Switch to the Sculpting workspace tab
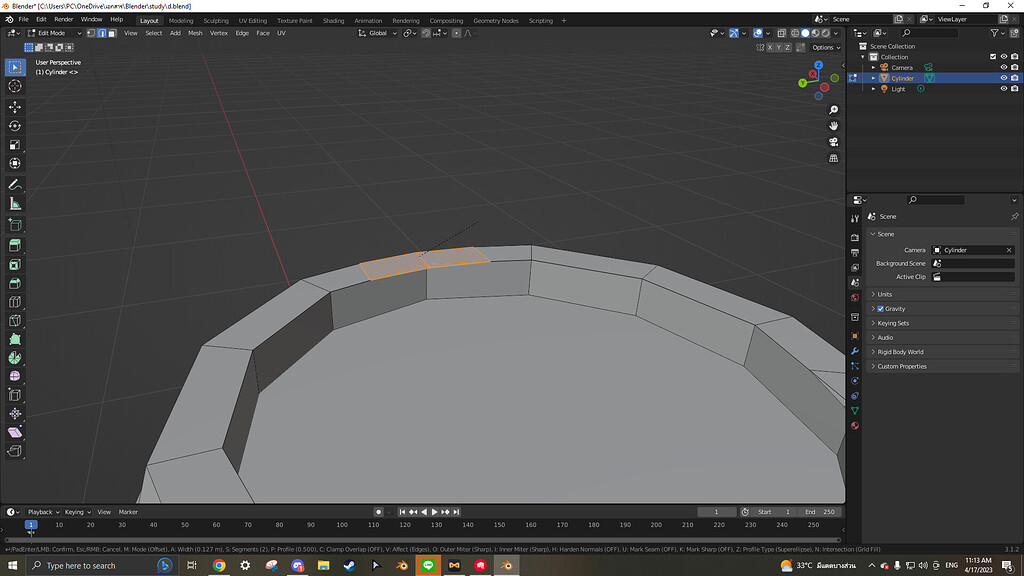 coord(215,20)
